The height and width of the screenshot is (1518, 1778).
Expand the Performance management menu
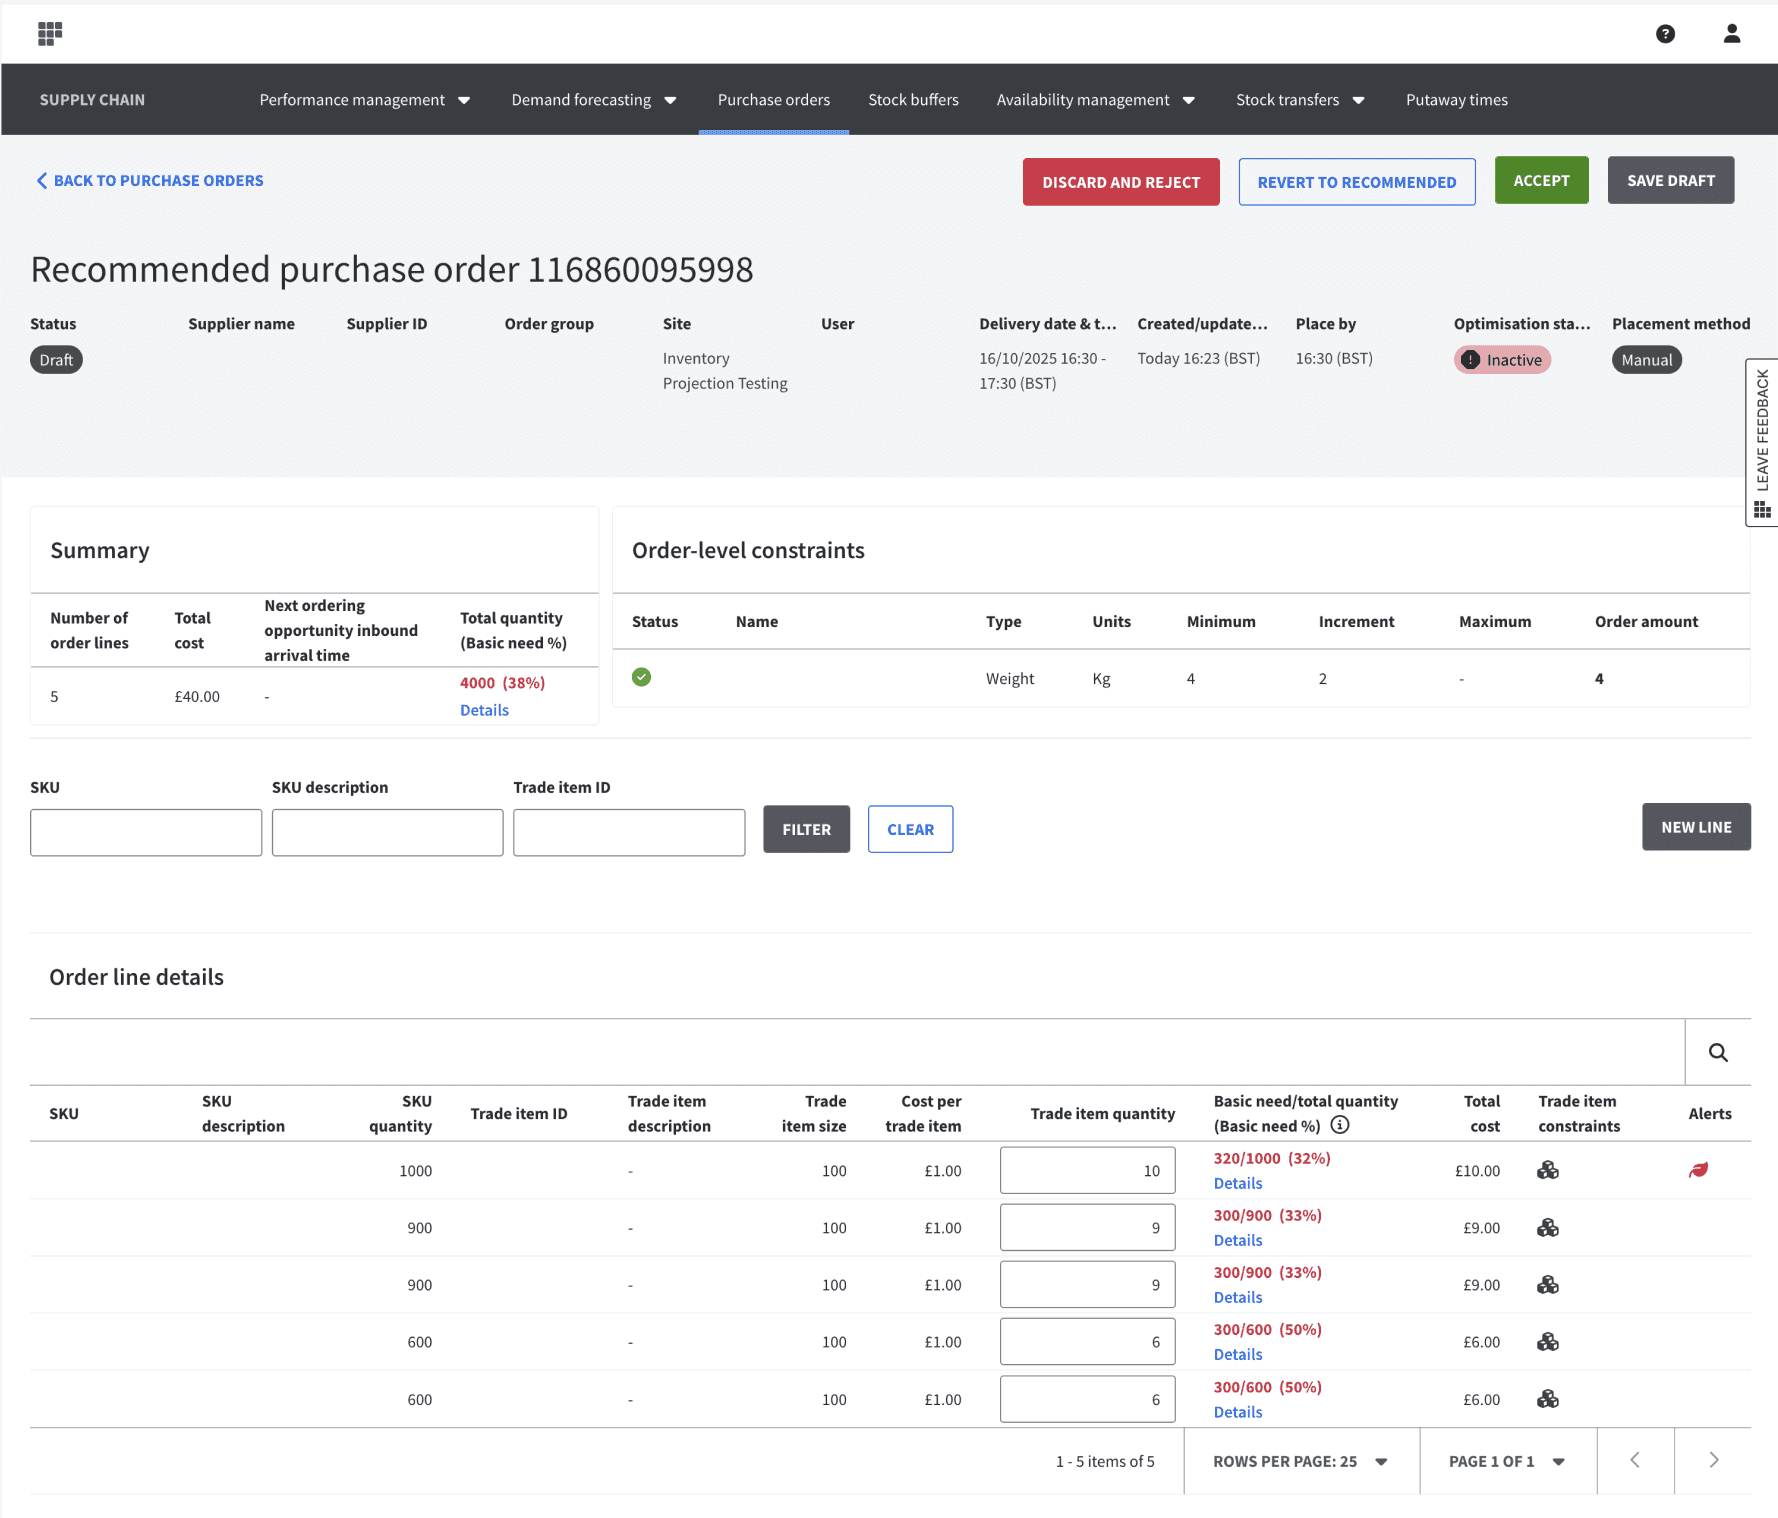[365, 100]
